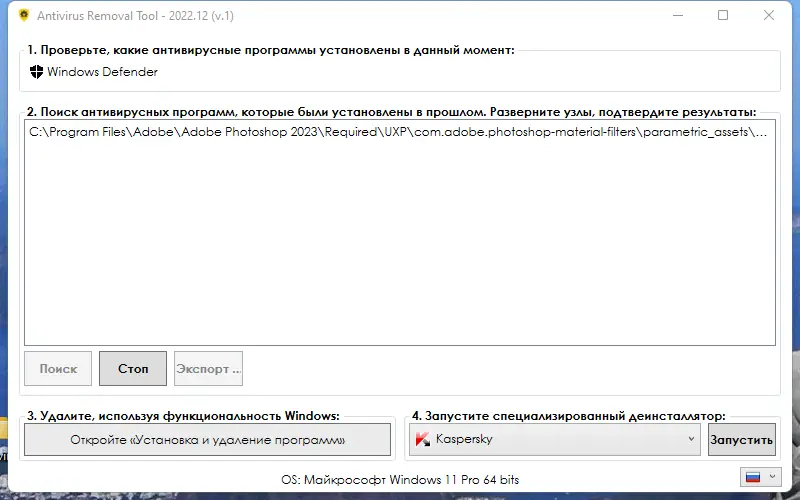This screenshot has width=800, height=500.
Task: Click the Kaspersky logo icon in the dropdown
Action: 423,439
